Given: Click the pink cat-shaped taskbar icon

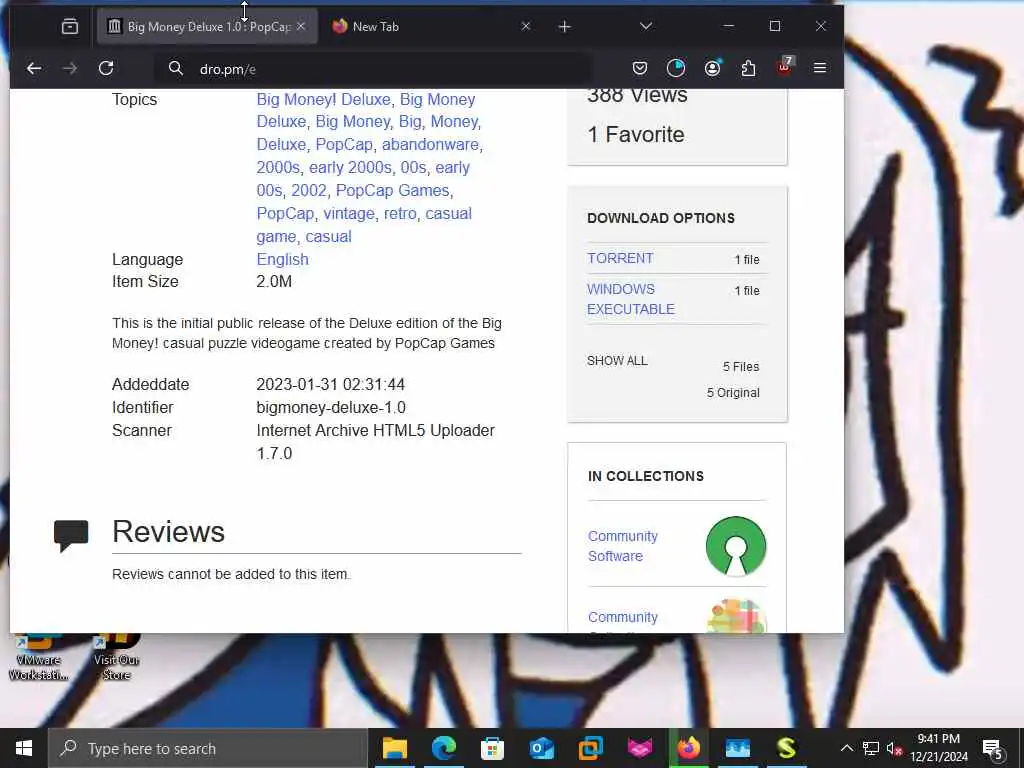Looking at the screenshot, I should point(639,748).
